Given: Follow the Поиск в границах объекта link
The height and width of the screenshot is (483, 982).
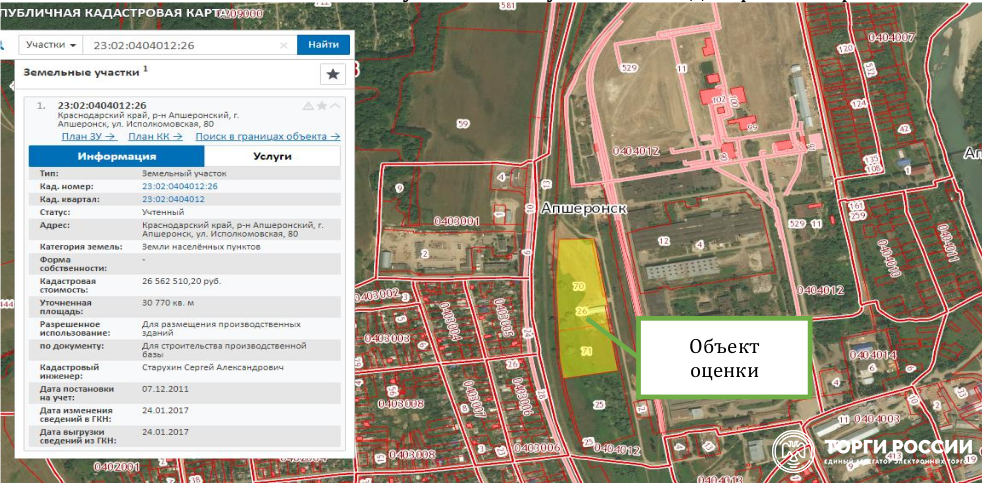Looking at the screenshot, I should (x=267, y=136).
